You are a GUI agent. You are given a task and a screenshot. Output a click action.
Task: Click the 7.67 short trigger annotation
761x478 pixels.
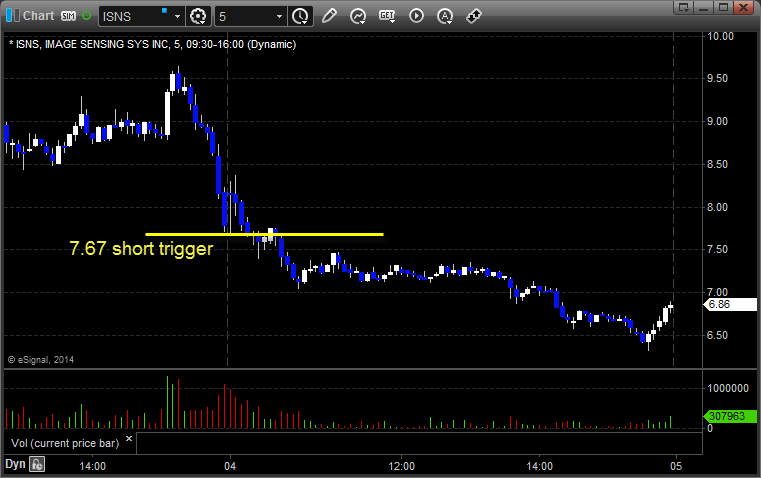pos(141,248)
